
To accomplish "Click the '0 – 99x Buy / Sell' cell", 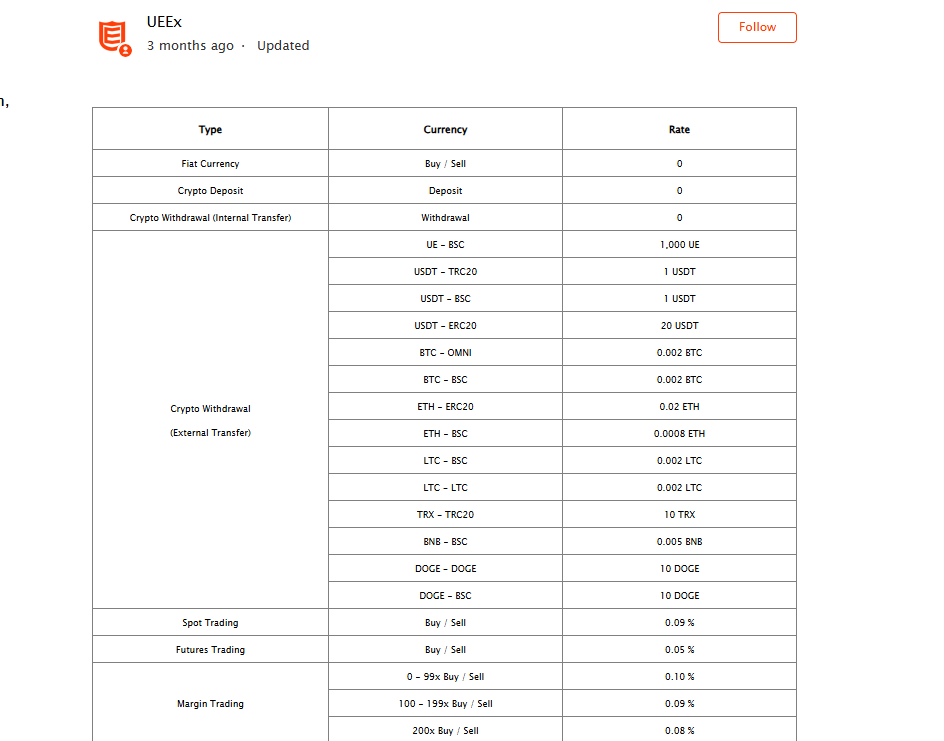I will [x=445, y=677].
